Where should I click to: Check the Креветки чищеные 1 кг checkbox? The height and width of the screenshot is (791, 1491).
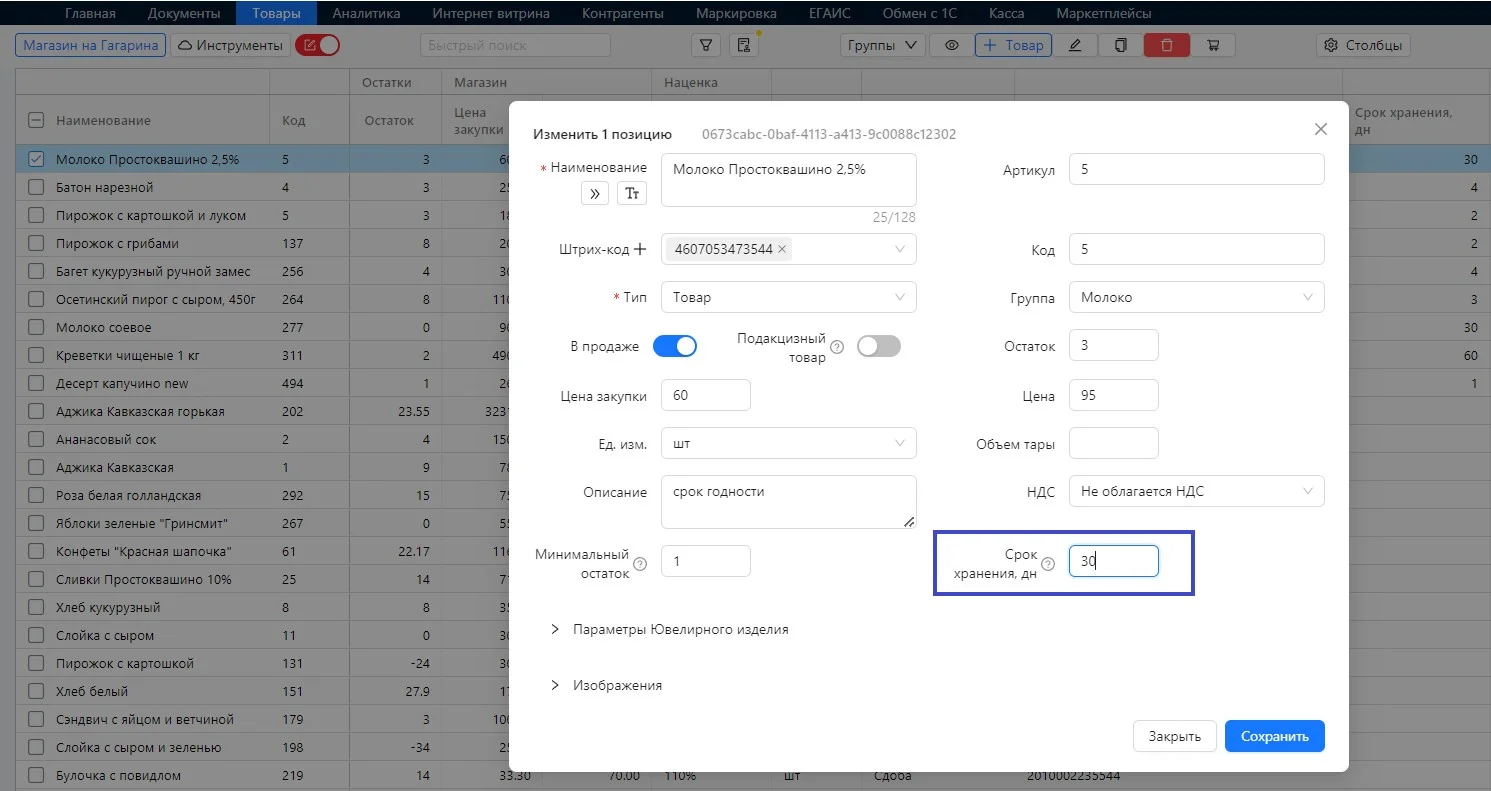pos(36,355)
